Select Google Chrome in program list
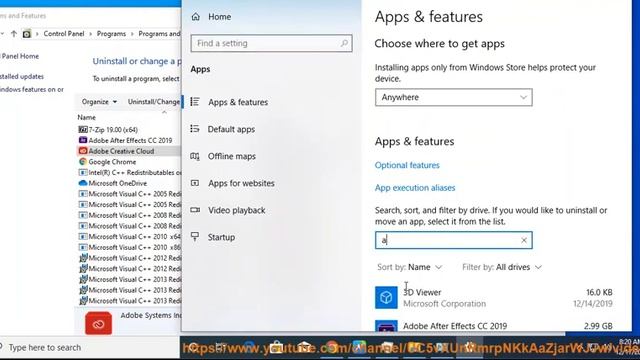 point(112,162)
